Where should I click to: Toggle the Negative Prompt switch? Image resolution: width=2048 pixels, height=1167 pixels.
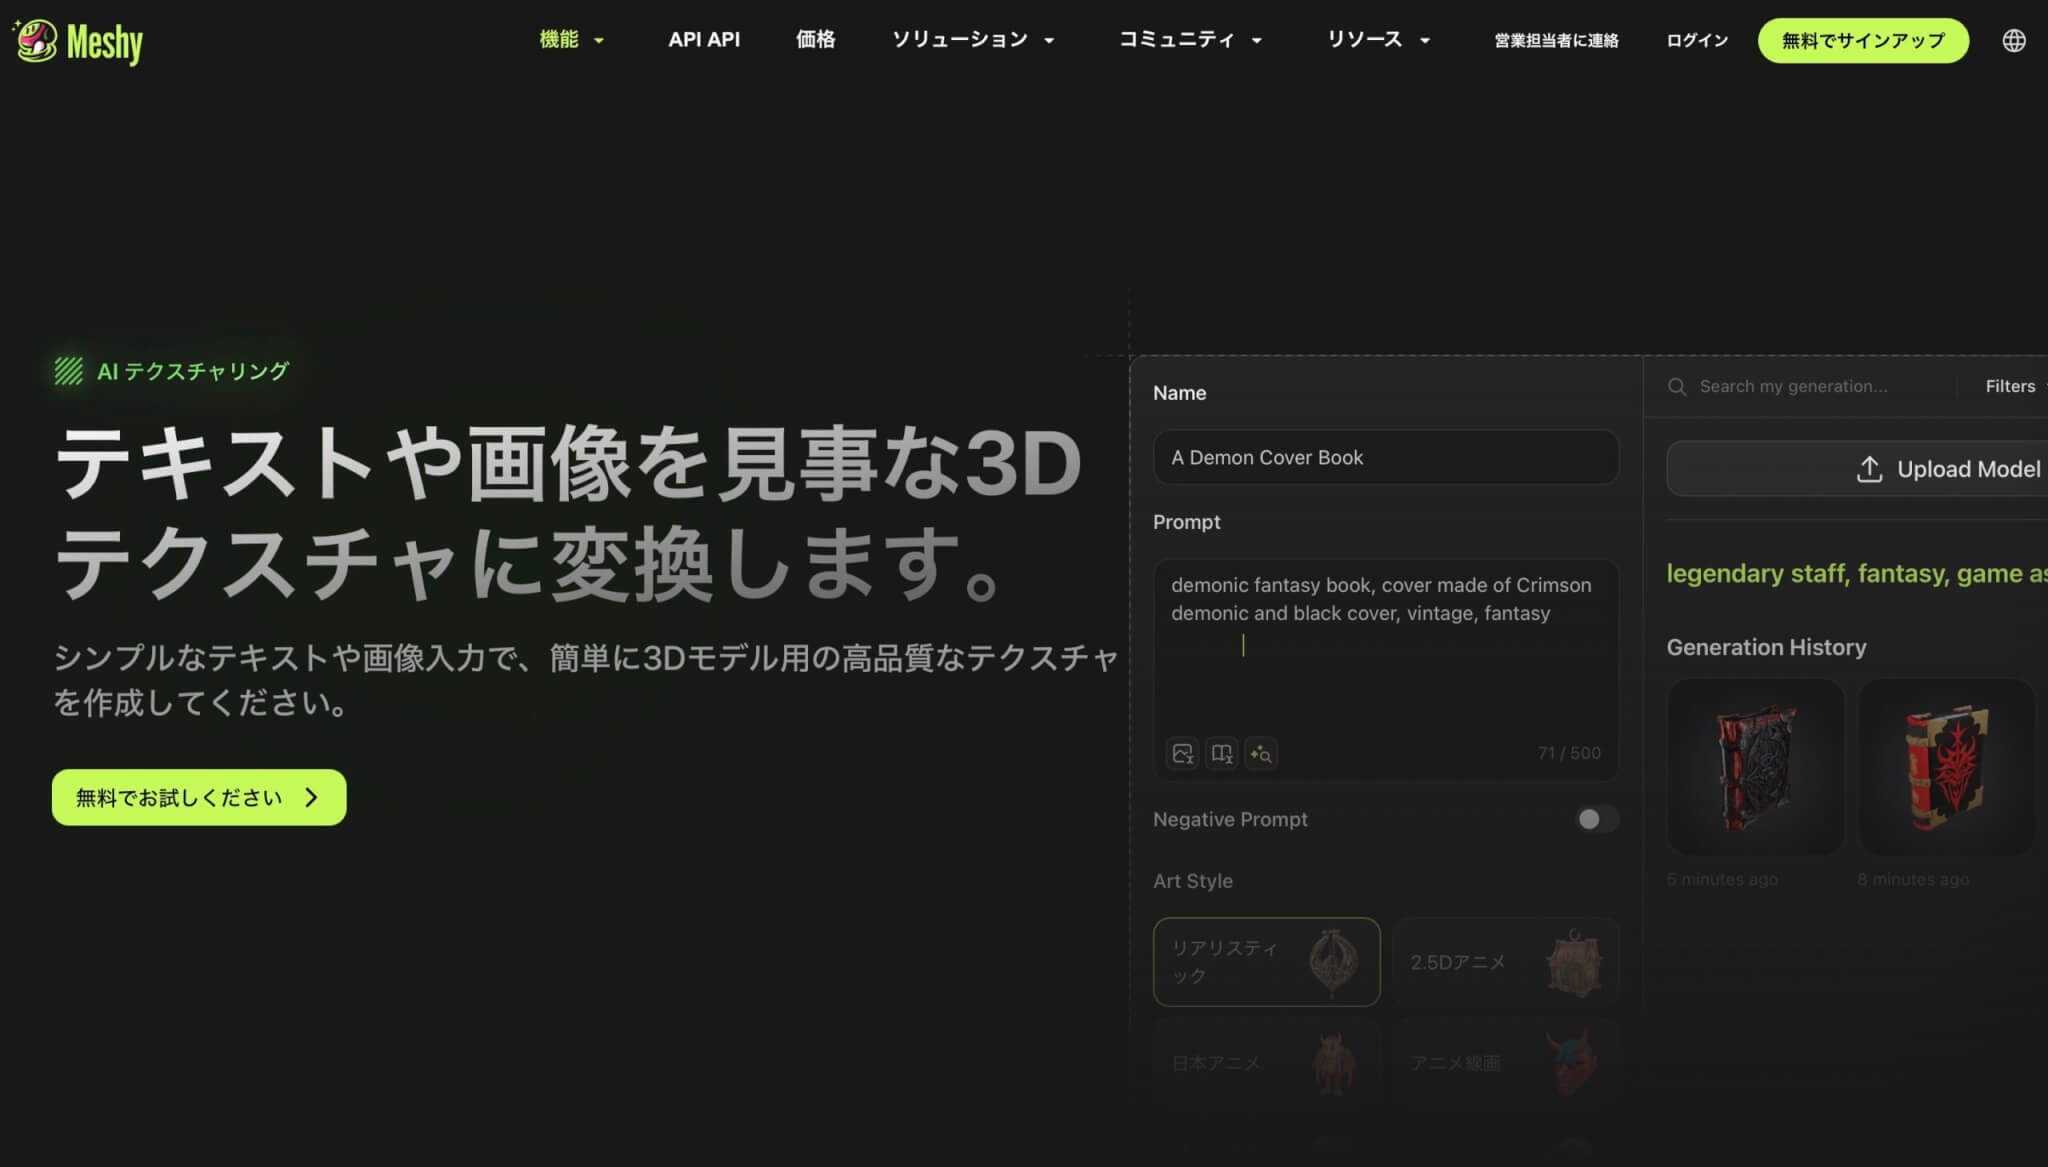coord(1596,819)
